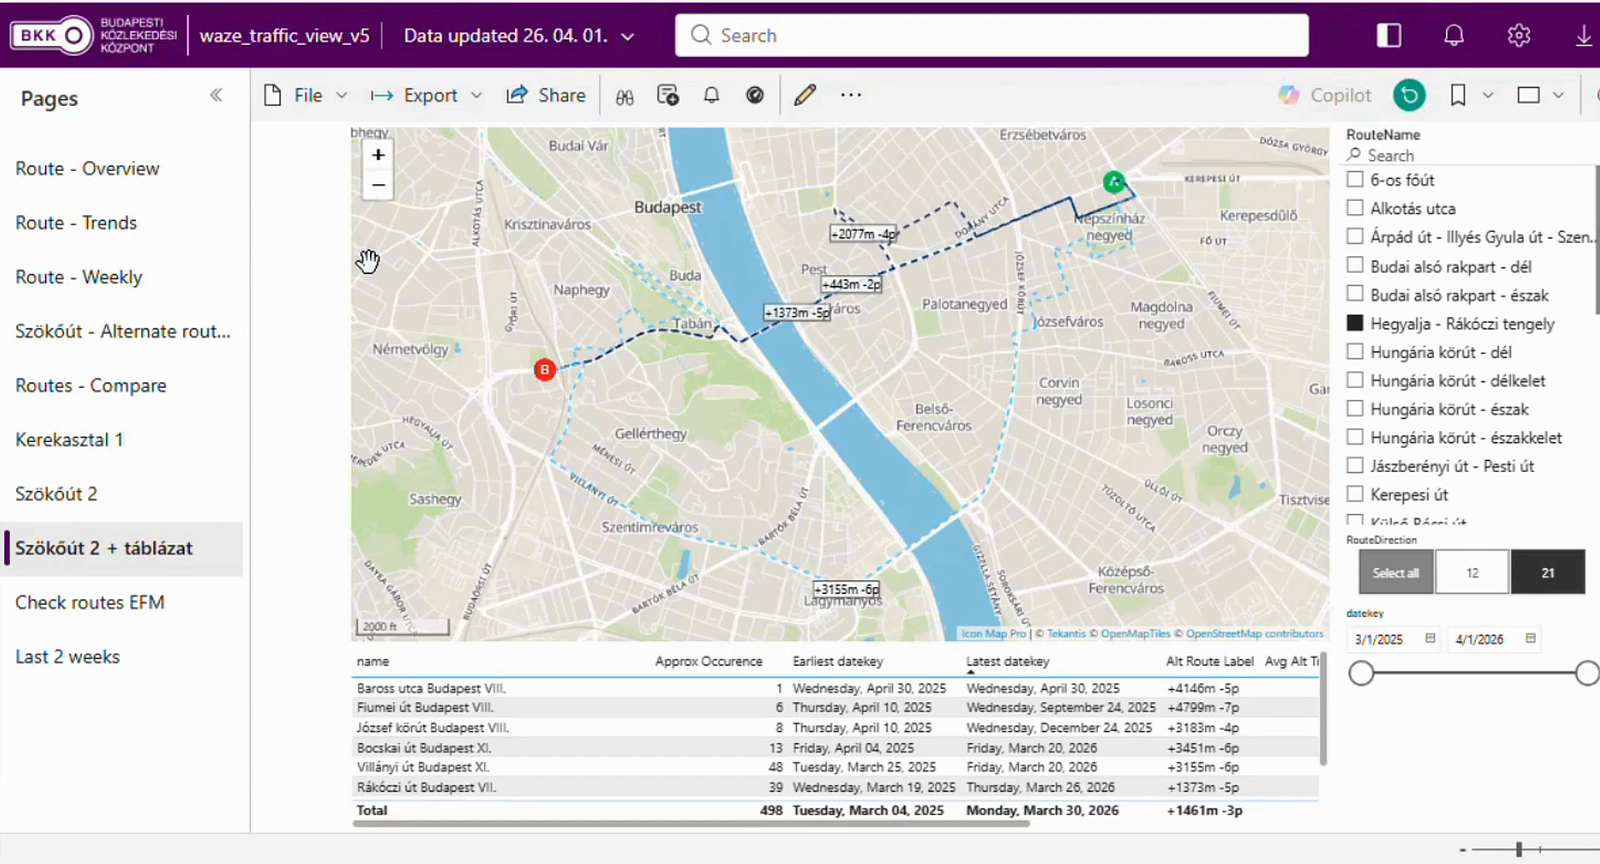Click the green start marker on map

[1114, 182]
